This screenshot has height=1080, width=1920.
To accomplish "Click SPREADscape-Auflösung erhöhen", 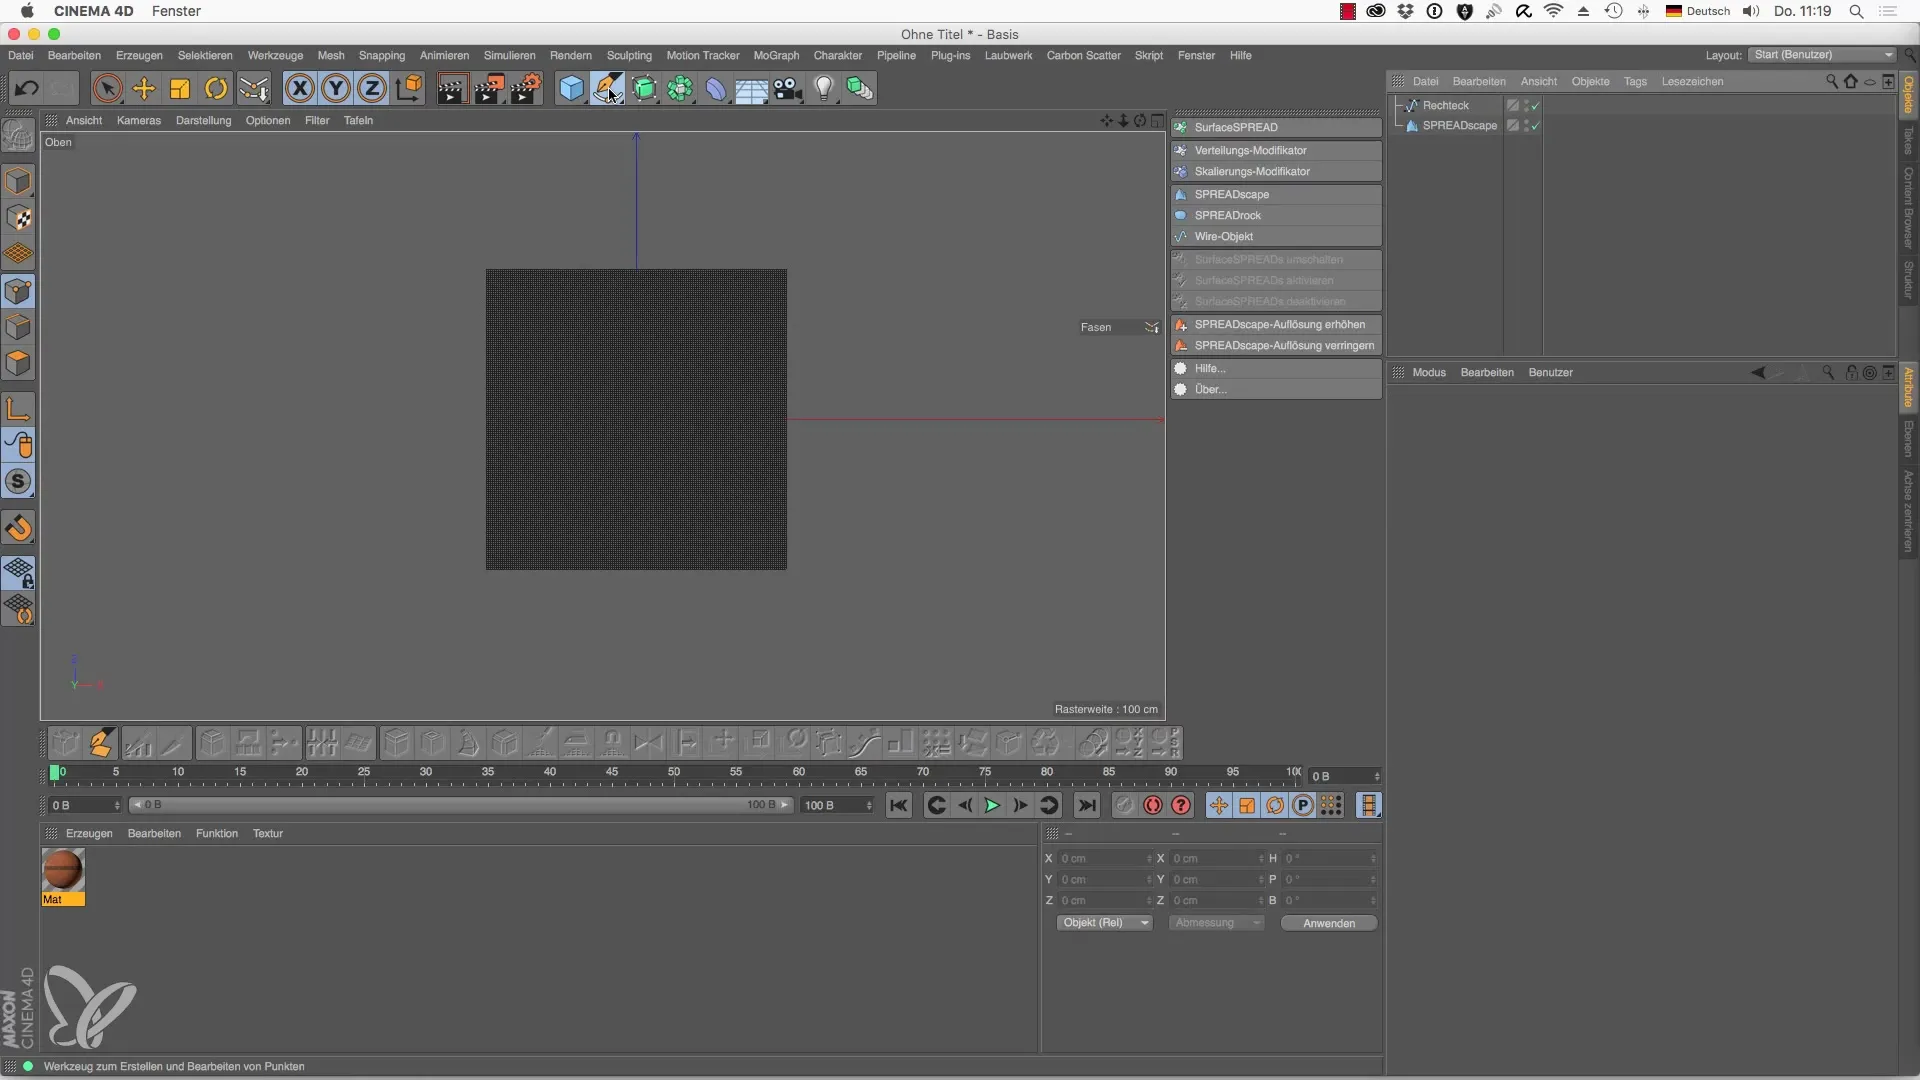I will pyautogui.click(x=1277, y=324).
